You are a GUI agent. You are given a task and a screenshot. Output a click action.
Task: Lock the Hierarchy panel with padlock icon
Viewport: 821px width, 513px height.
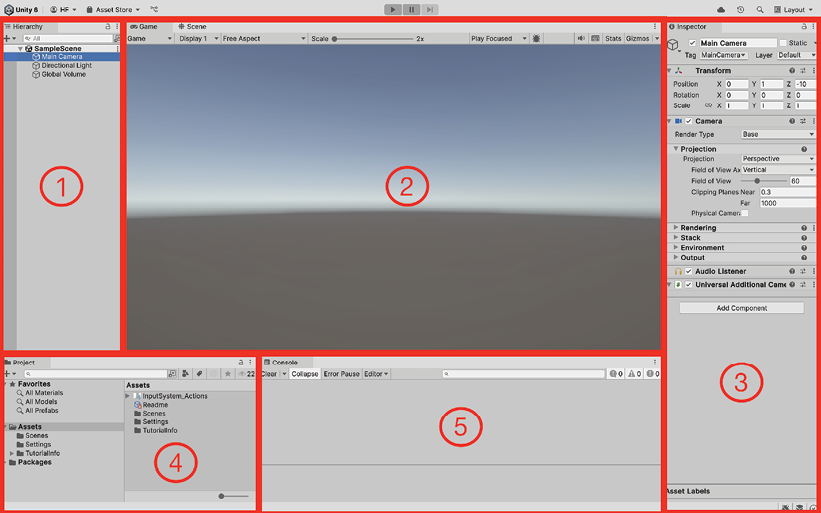click(107, 26)
